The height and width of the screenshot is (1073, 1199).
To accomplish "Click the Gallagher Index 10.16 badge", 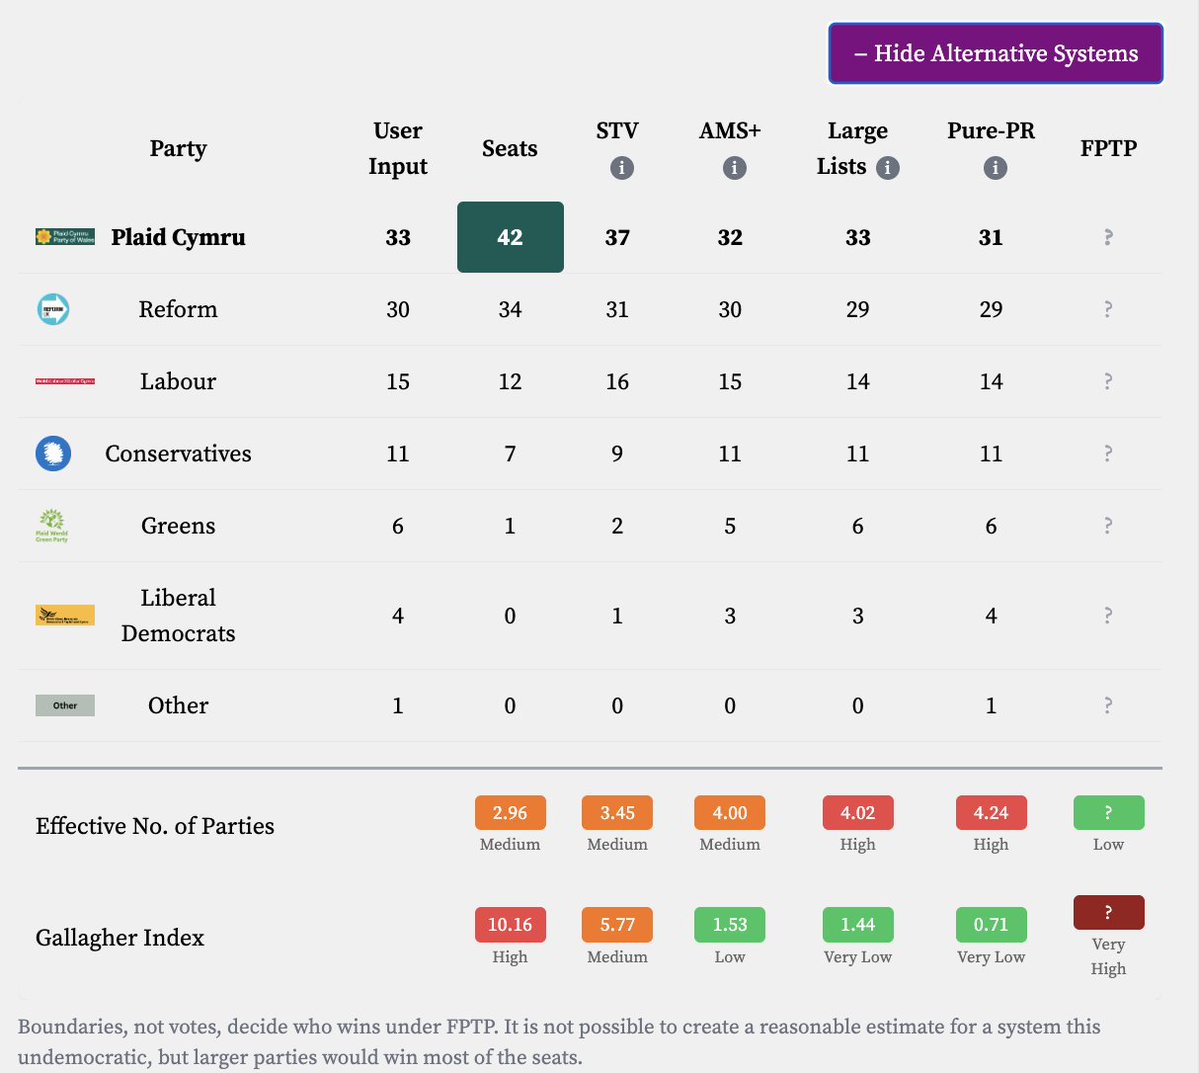I will pos(510,924).
